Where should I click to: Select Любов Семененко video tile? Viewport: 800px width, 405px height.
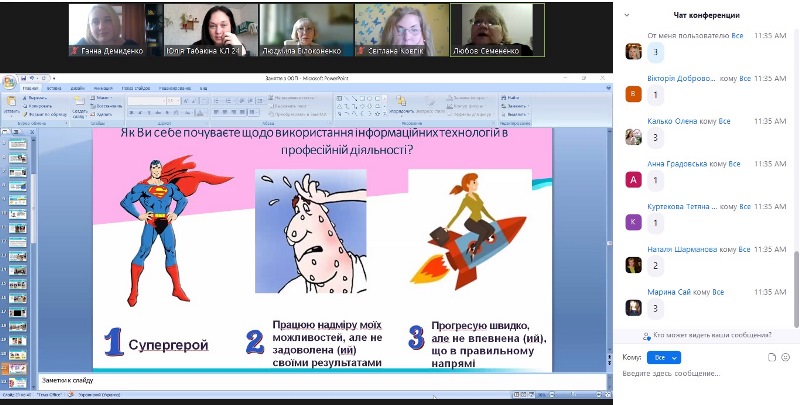497,30
